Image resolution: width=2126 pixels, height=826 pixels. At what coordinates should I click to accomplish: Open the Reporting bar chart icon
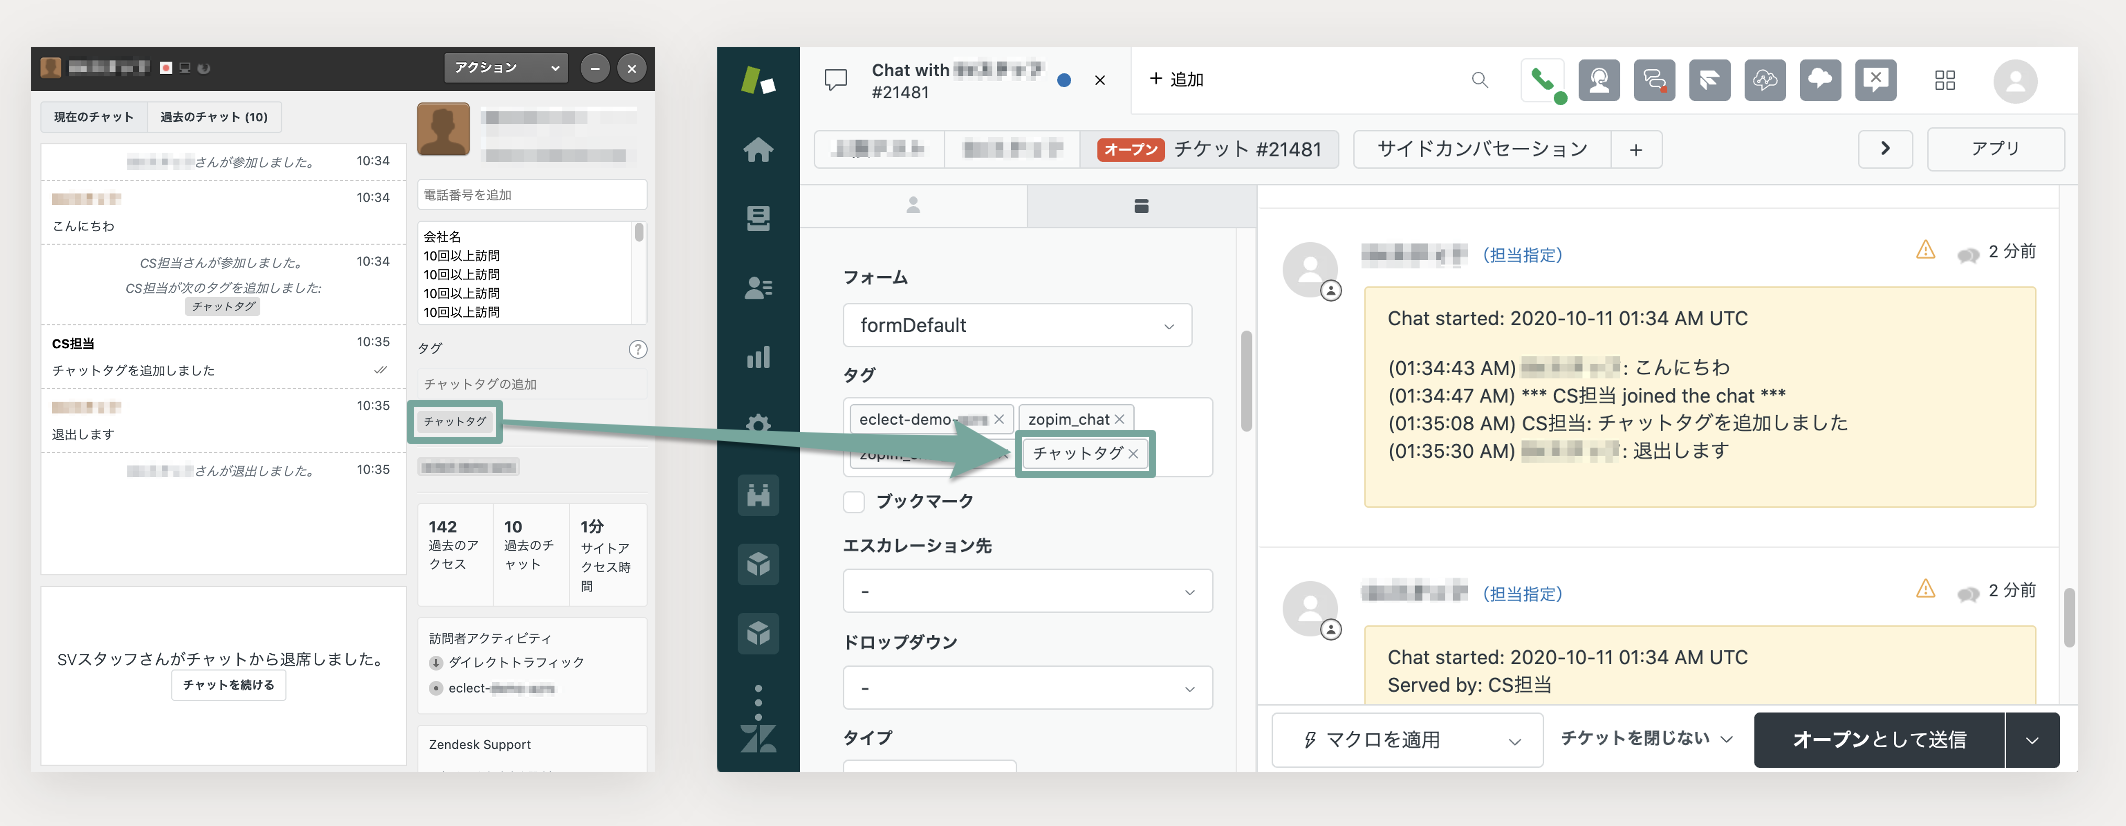tap(758, 357)
